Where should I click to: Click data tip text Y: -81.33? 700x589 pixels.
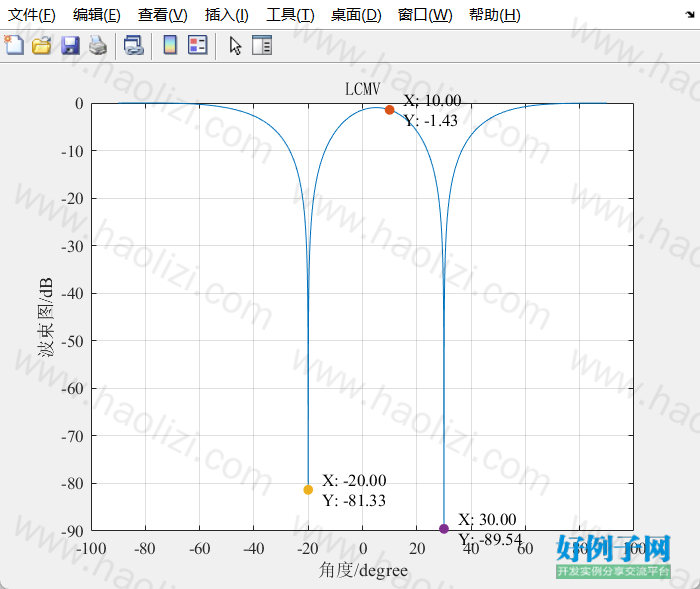[x=354, y=500]
